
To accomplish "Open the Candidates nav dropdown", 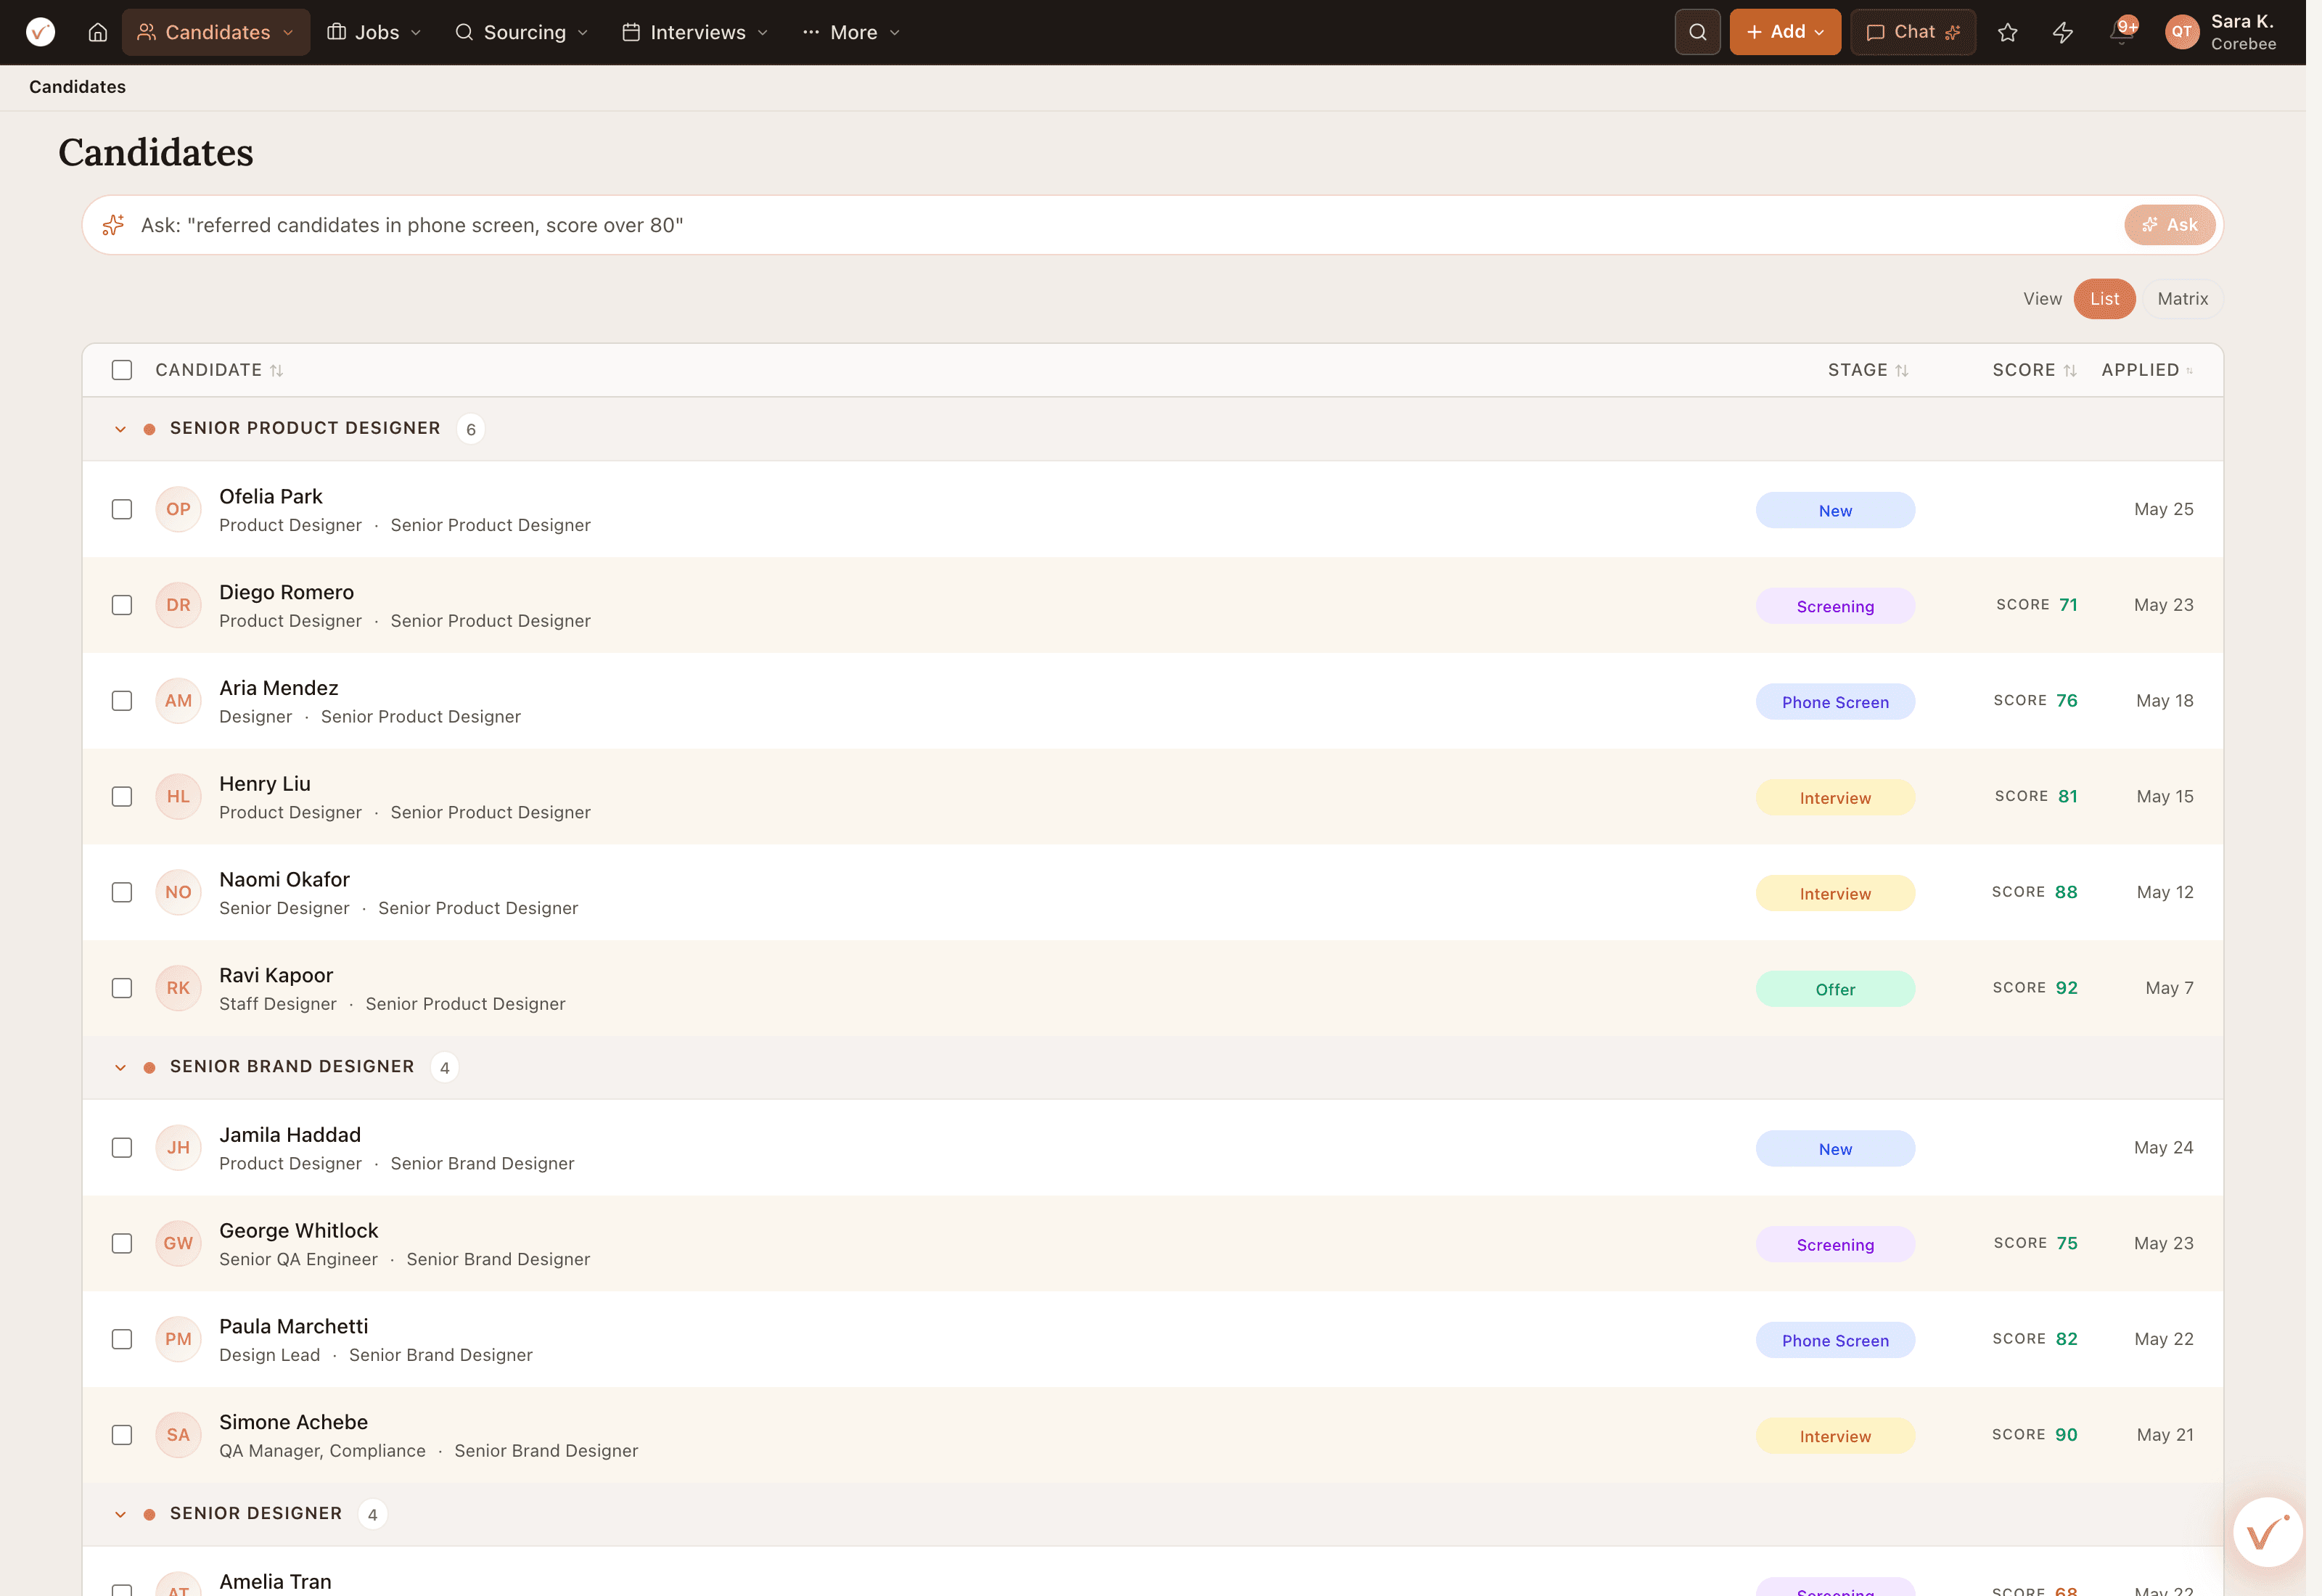I will tap(216, 32).
